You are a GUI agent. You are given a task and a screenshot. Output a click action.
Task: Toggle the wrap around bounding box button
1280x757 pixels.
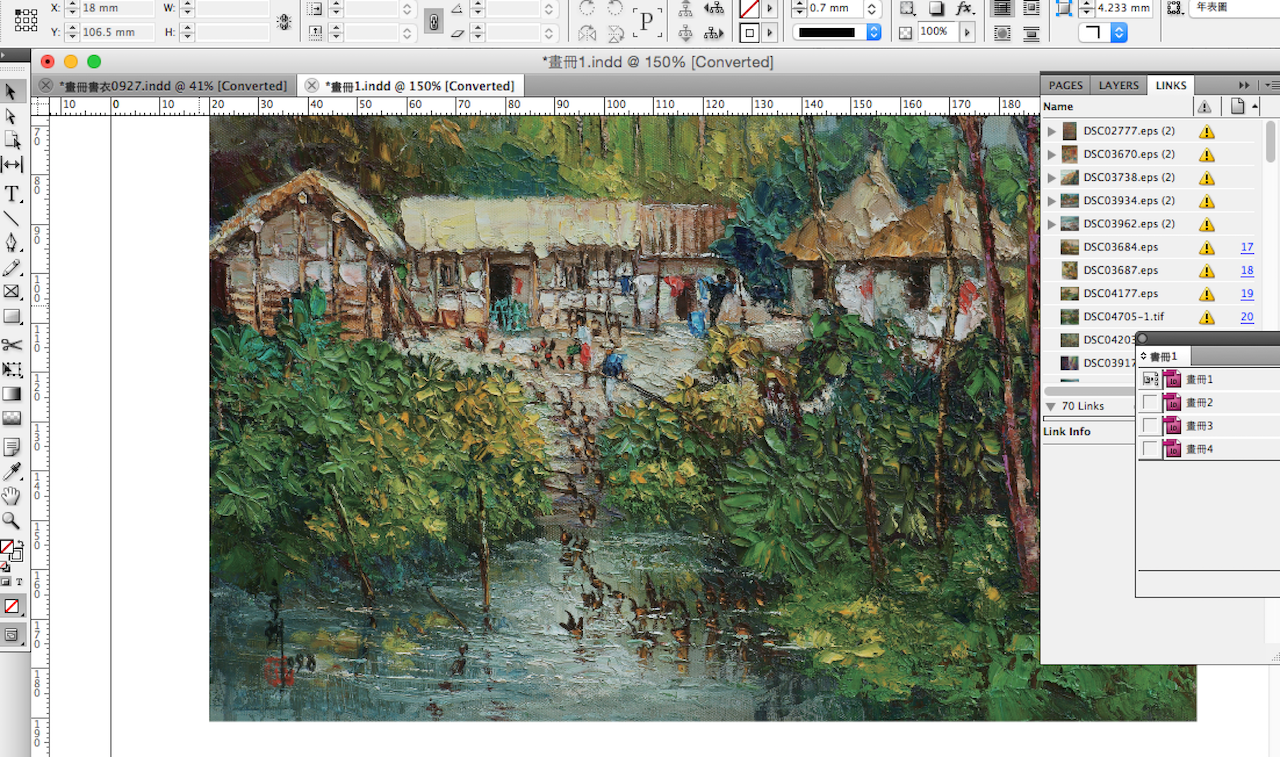pyautogui.click(x=1031, y=9)
